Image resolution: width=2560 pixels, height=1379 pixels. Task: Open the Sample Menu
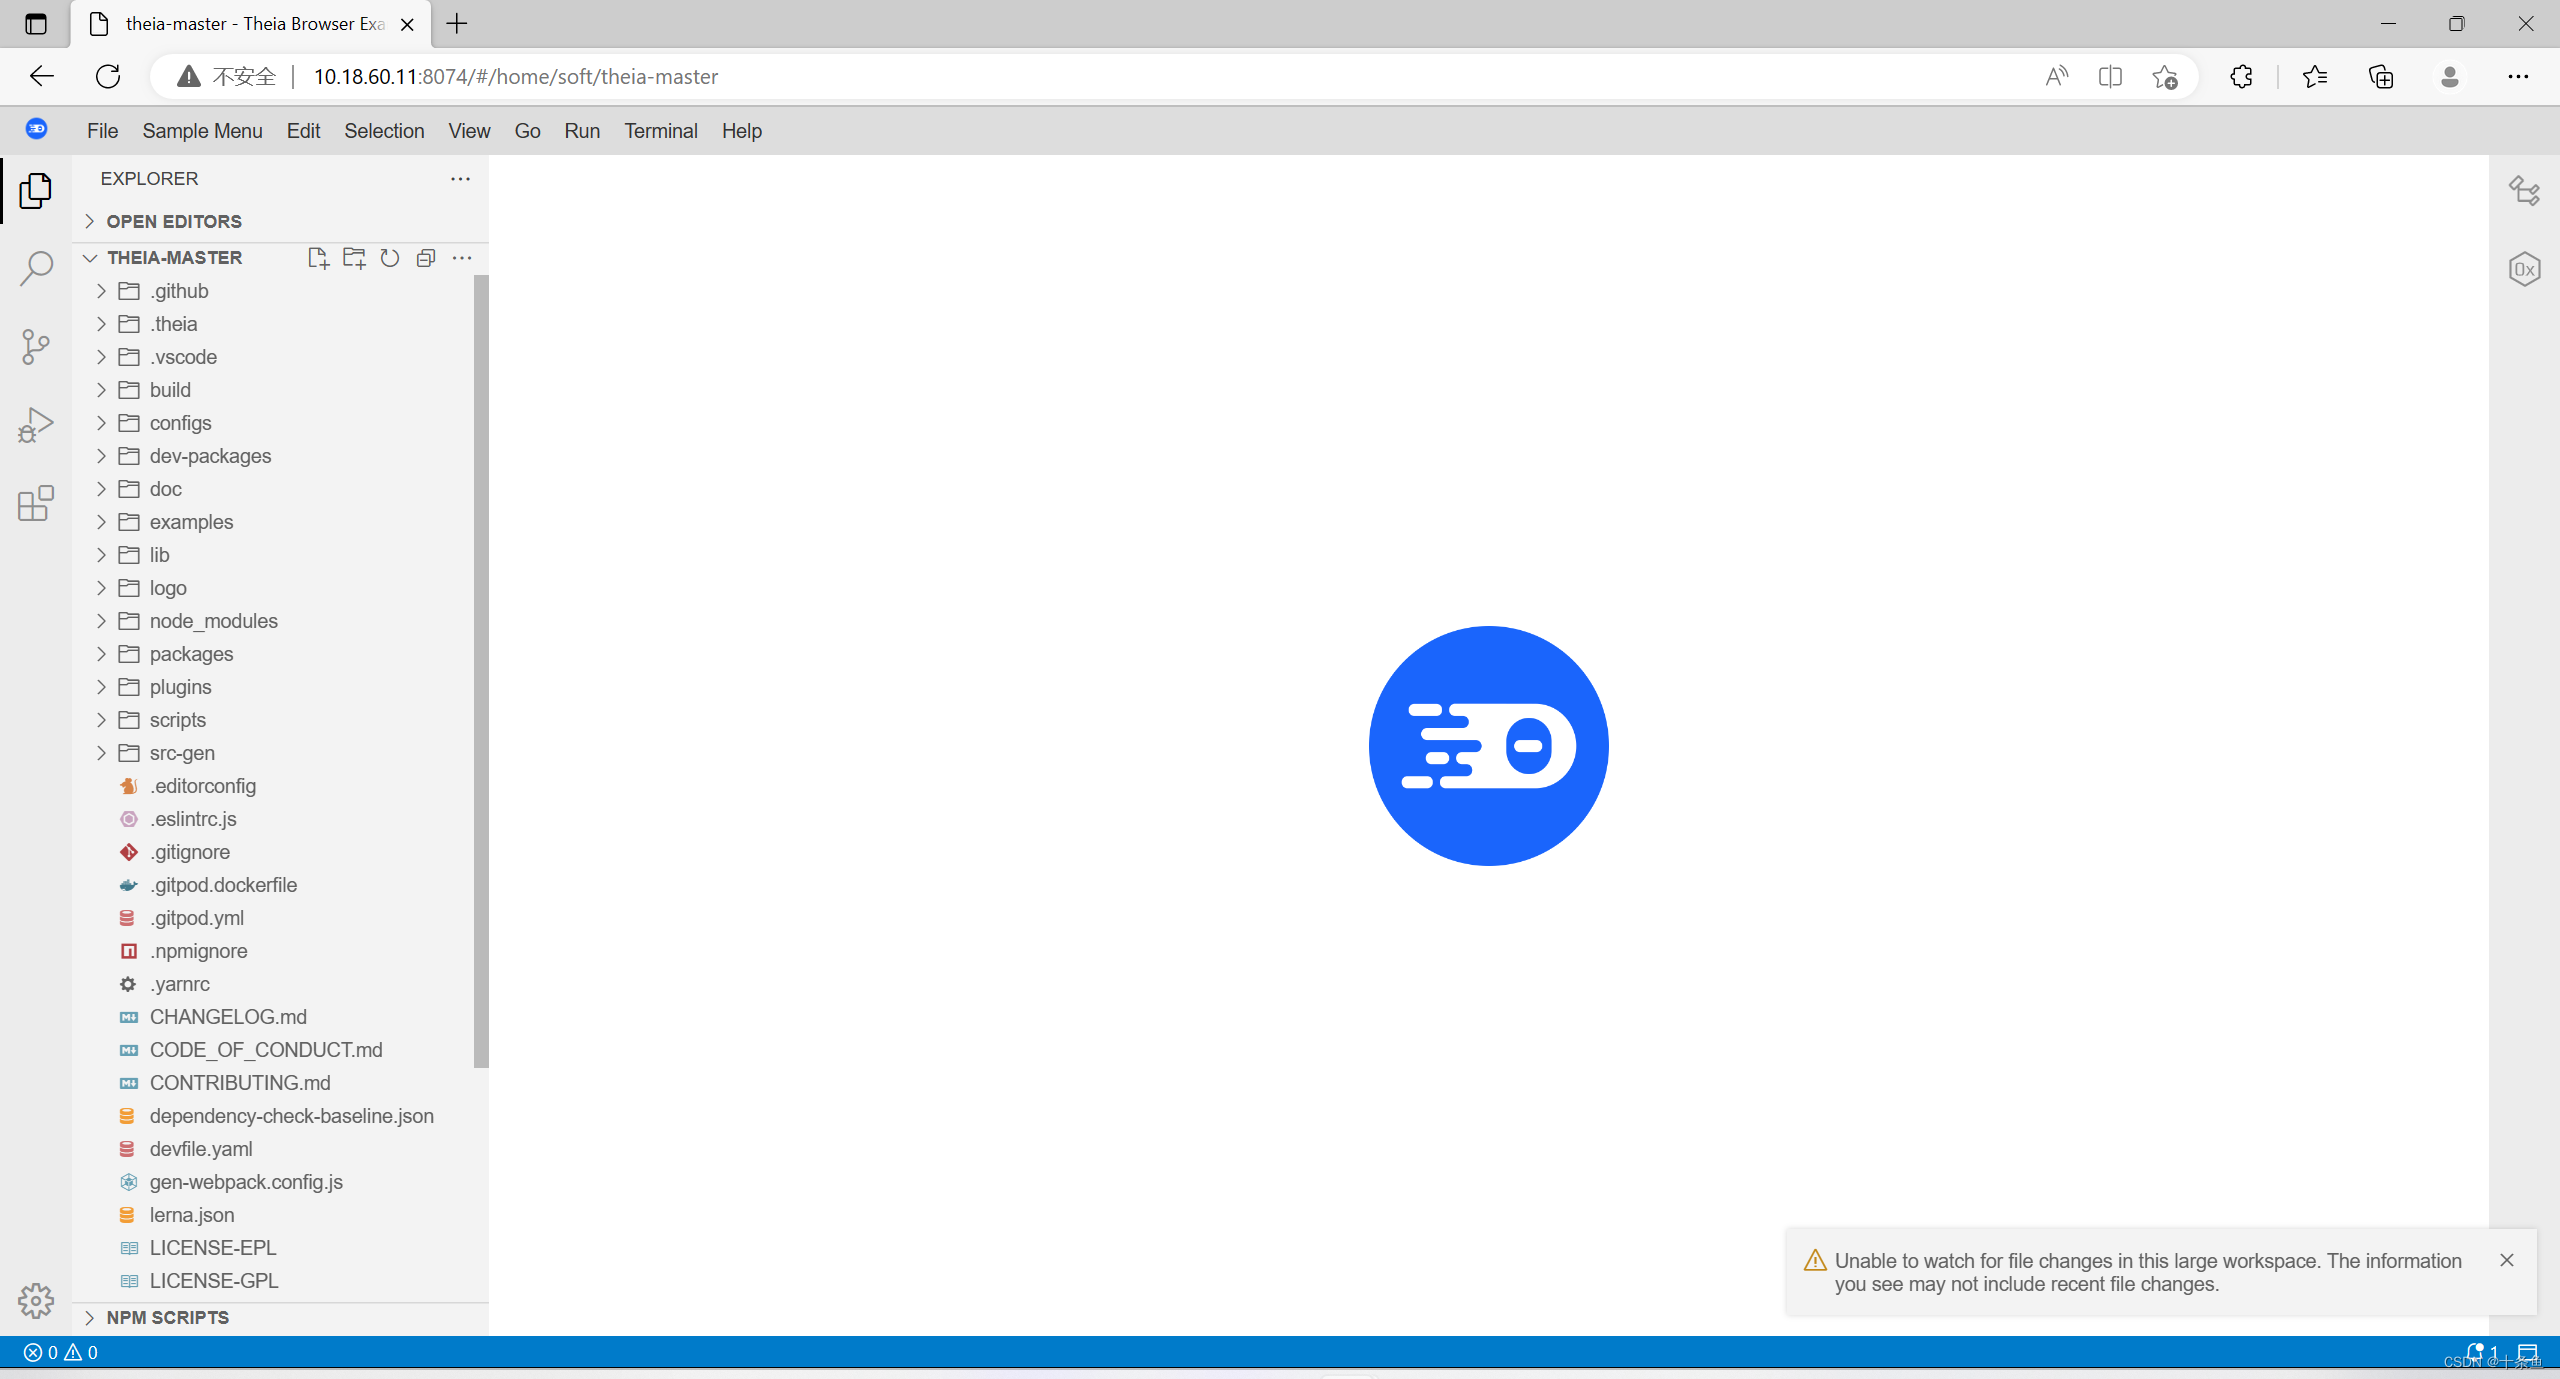point(202,131)
